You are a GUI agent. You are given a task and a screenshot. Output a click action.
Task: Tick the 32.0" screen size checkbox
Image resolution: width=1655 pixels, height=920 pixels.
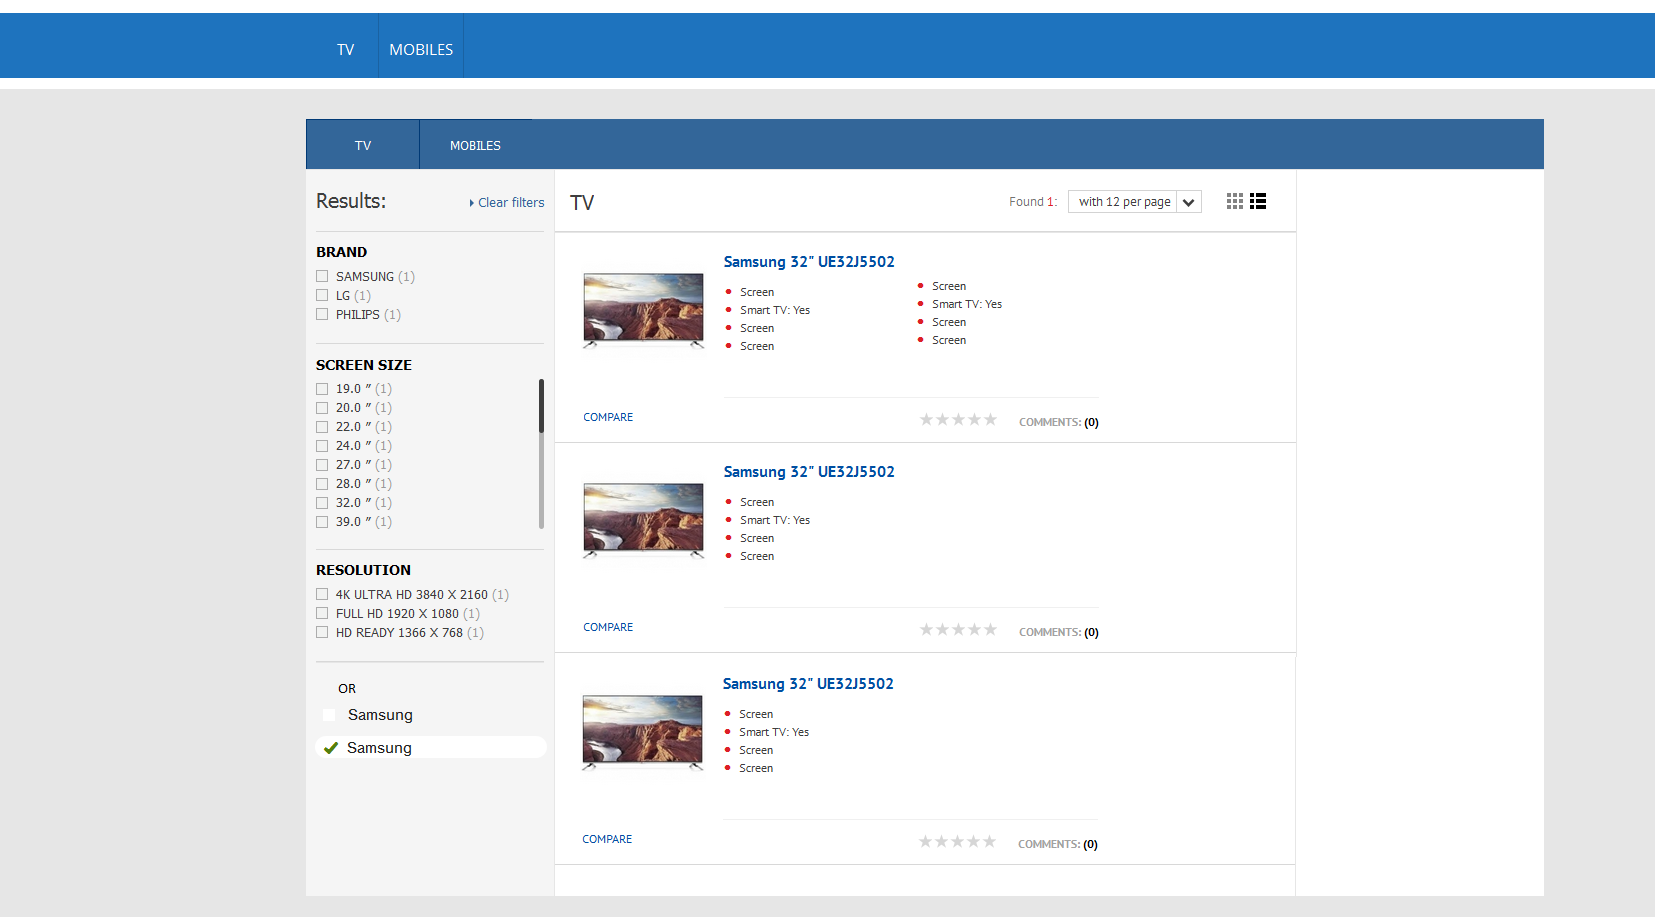click(322, 503)
